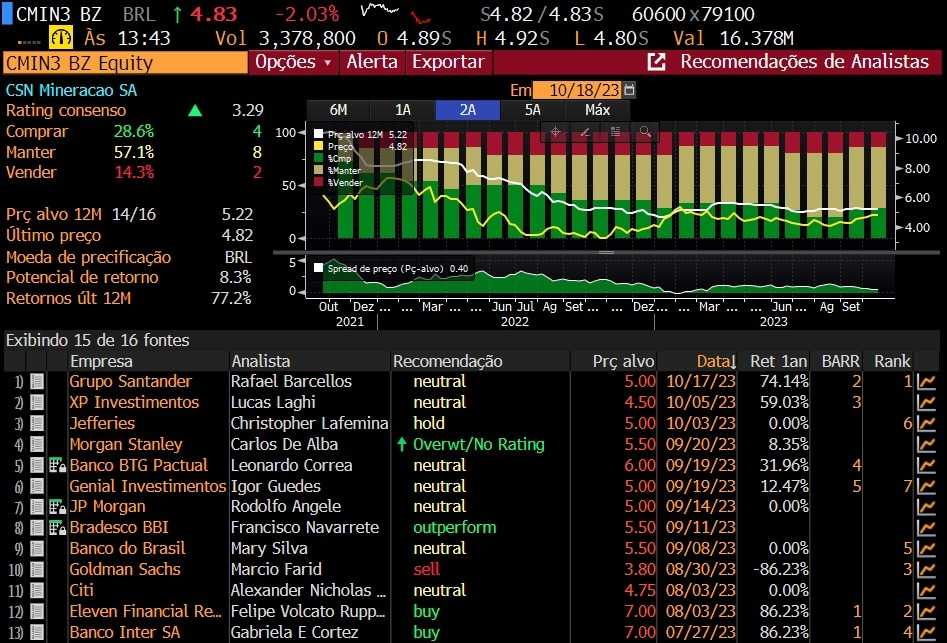
Task: Click the chart icon for the Goldman Sachs row
Action: click(x=926, y=569)
